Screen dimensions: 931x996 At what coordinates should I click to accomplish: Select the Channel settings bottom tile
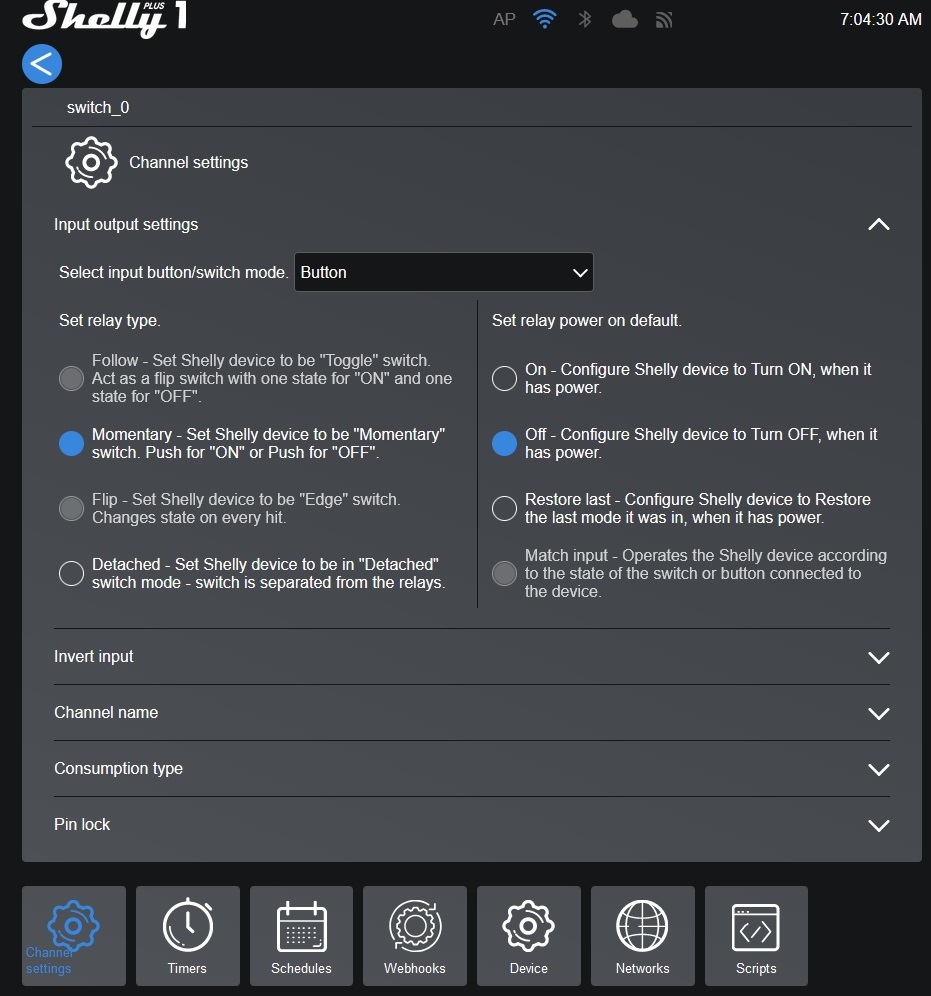pyautogui.click(x=74, y=936)
